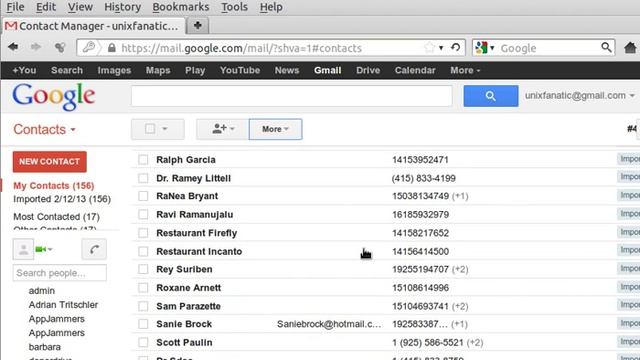This screenshot has width=640, height=360.
Task: Check the box beside Rey Suriben
Action: [143, 269]
